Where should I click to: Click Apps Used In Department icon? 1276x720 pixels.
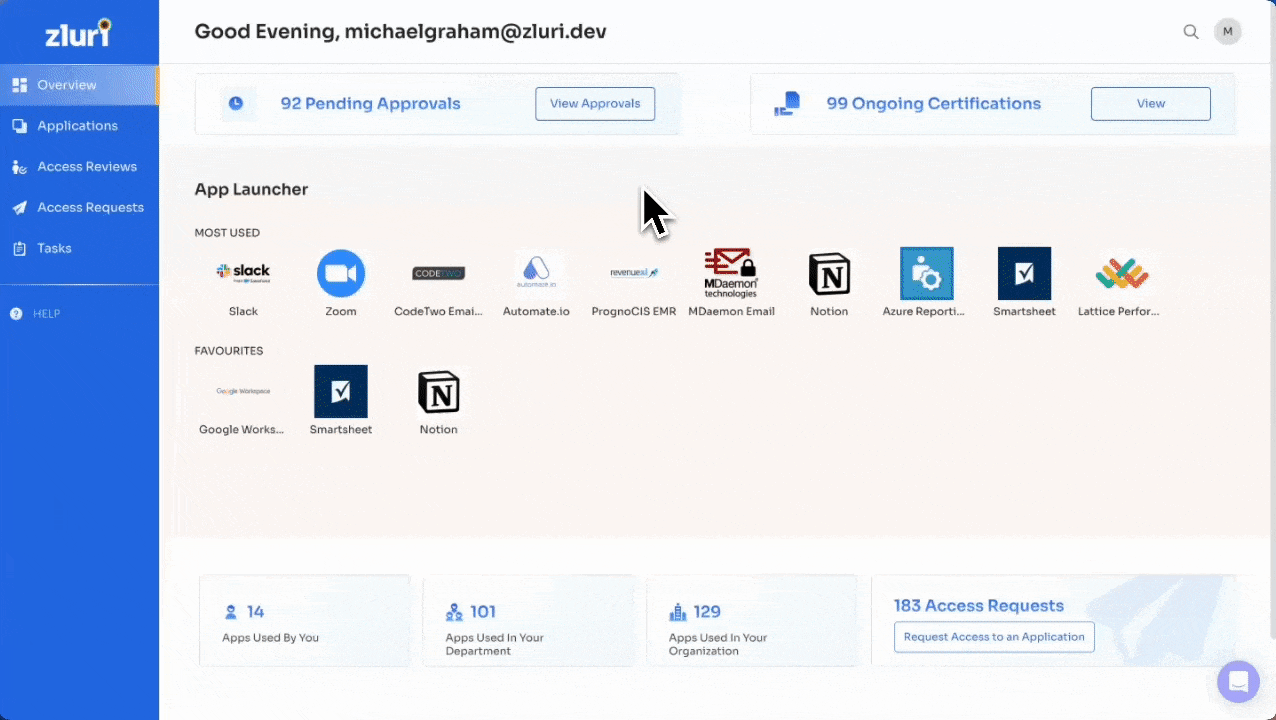click(x=455, y=611)
